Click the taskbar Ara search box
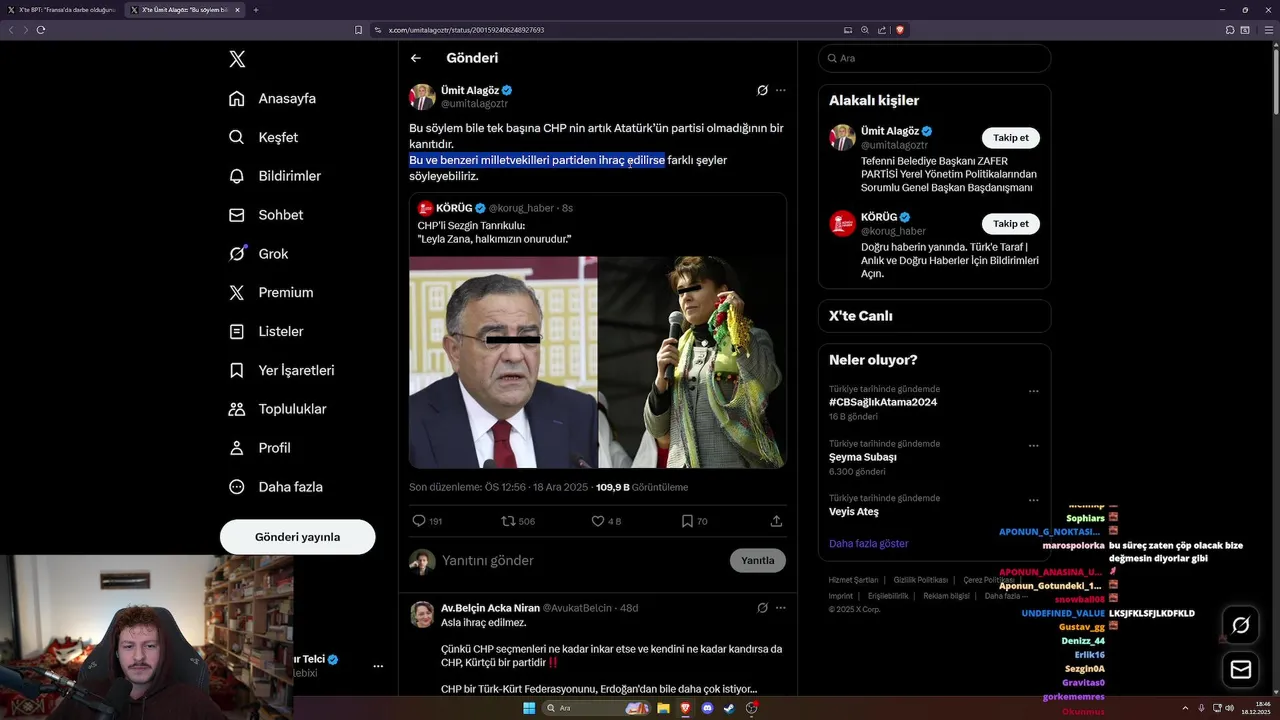Image resolution: width=1280 pixels, height=720 pixels. (594, 708)
